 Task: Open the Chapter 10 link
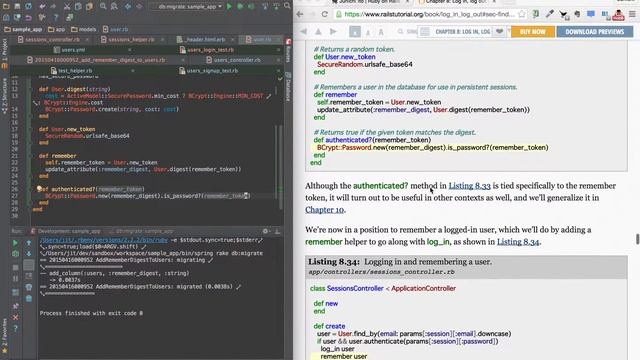[324, 210]
